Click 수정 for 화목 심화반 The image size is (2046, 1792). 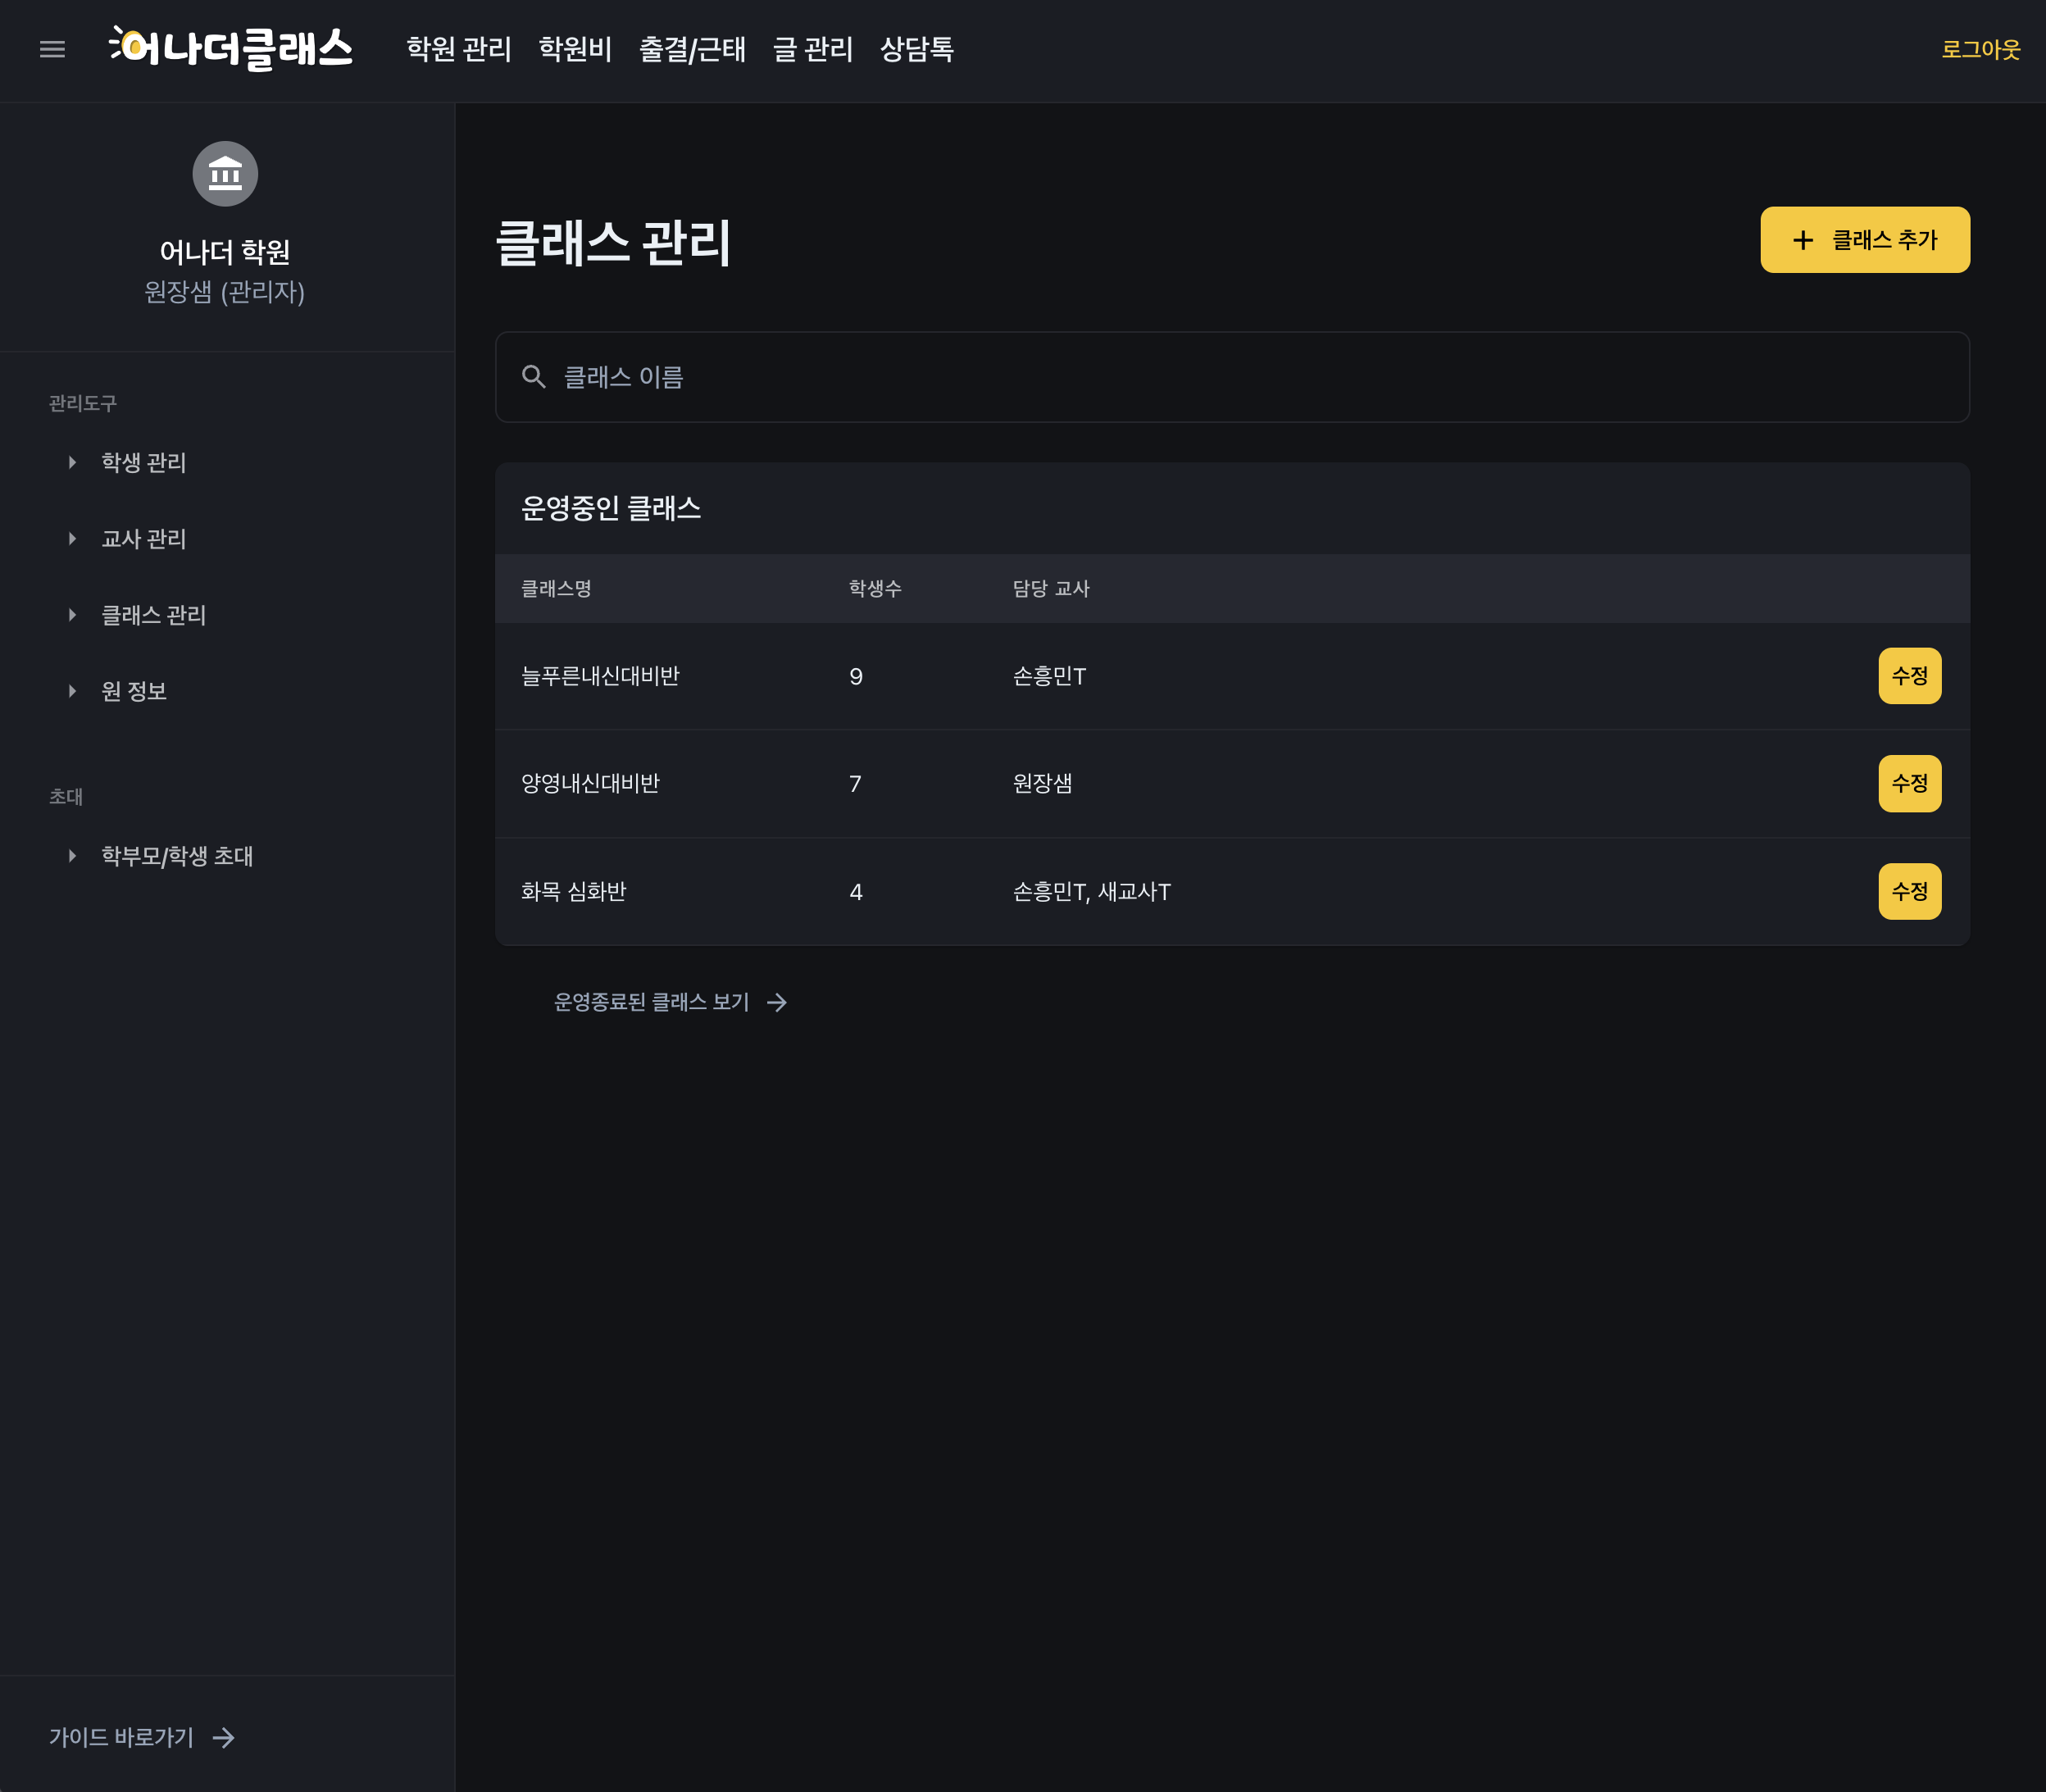[1909, 891]
